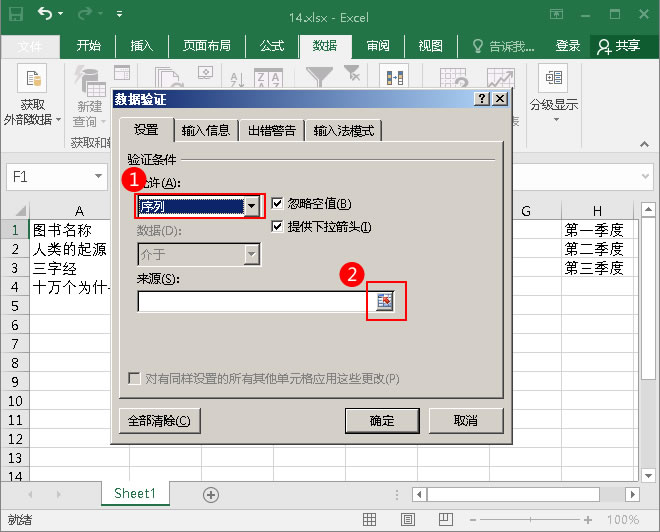Click the Save icon in the title bar
The image size is (660, 532).
(16, 14)
